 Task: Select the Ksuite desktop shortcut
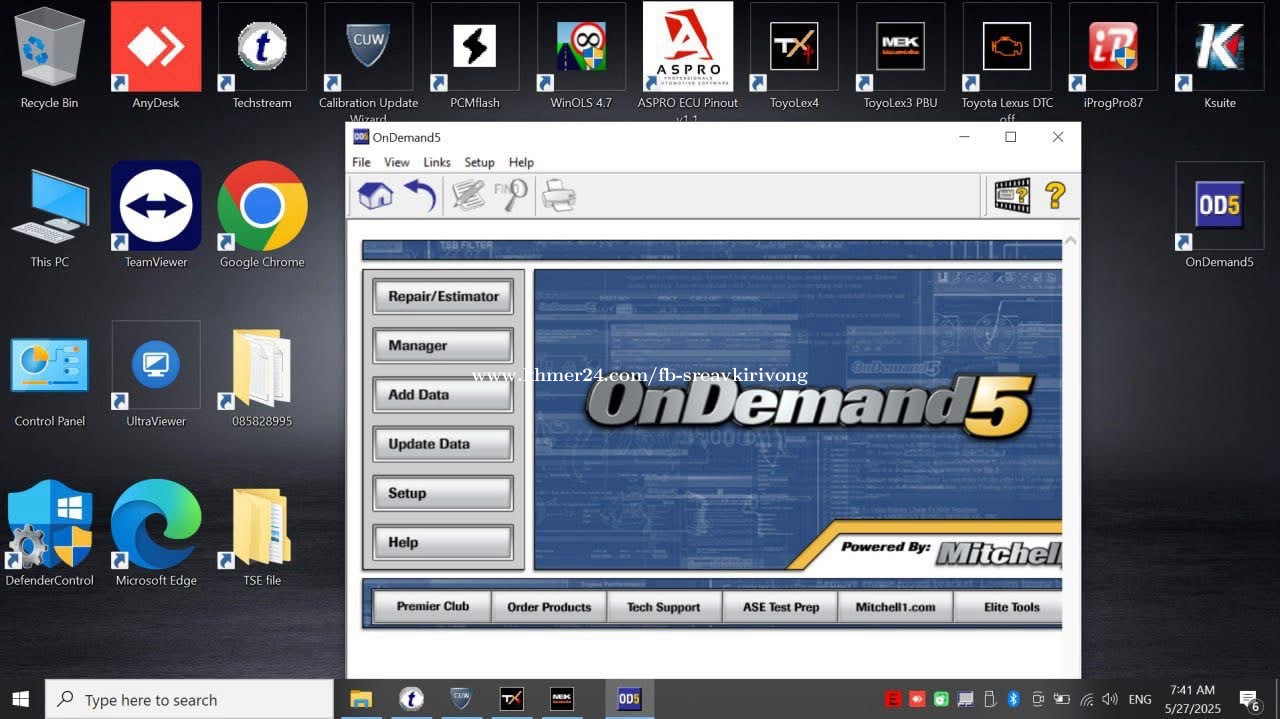point(1219,58)
